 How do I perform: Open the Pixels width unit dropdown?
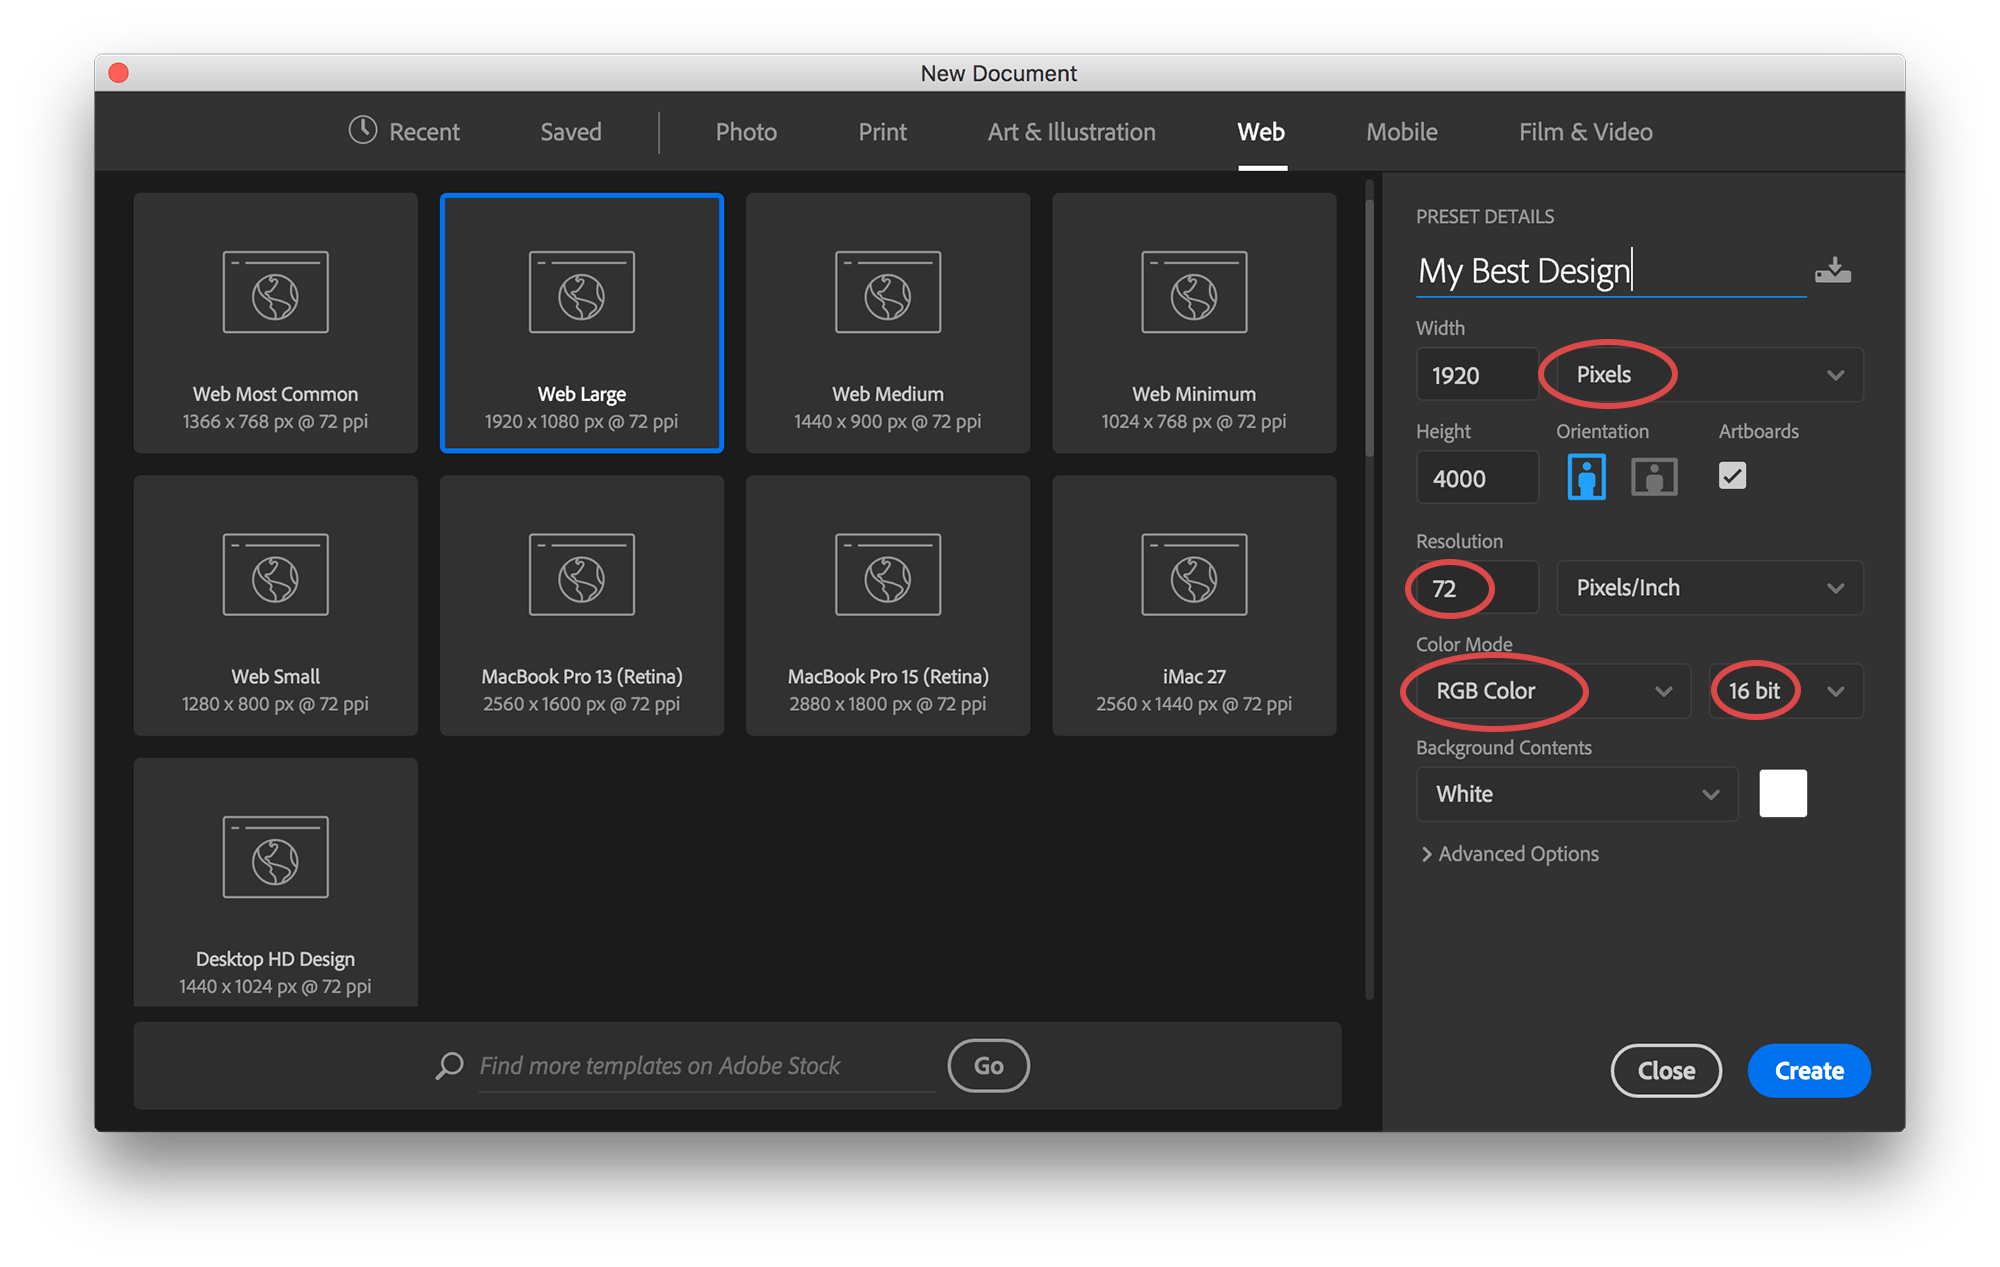[x=1710, y=375]
